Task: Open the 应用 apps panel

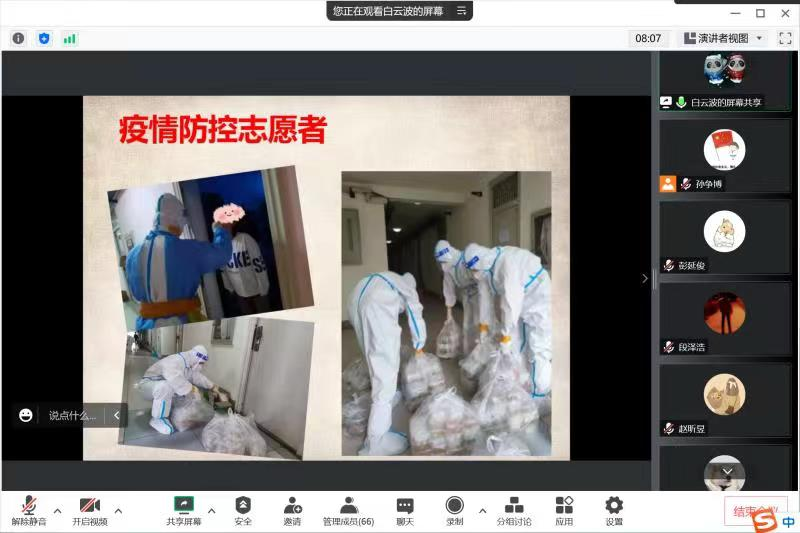Action: click(564, 510)
